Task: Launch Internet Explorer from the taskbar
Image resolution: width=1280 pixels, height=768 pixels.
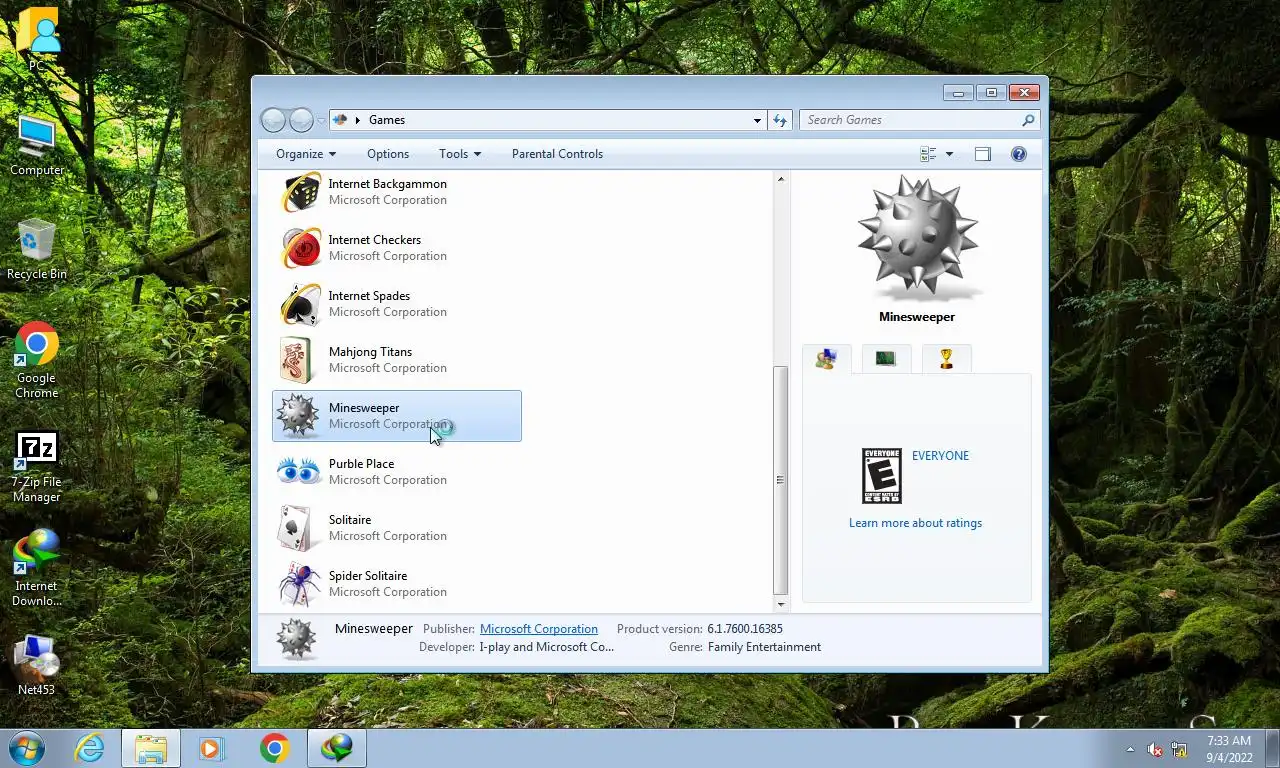Action: (x=89, y=748)
